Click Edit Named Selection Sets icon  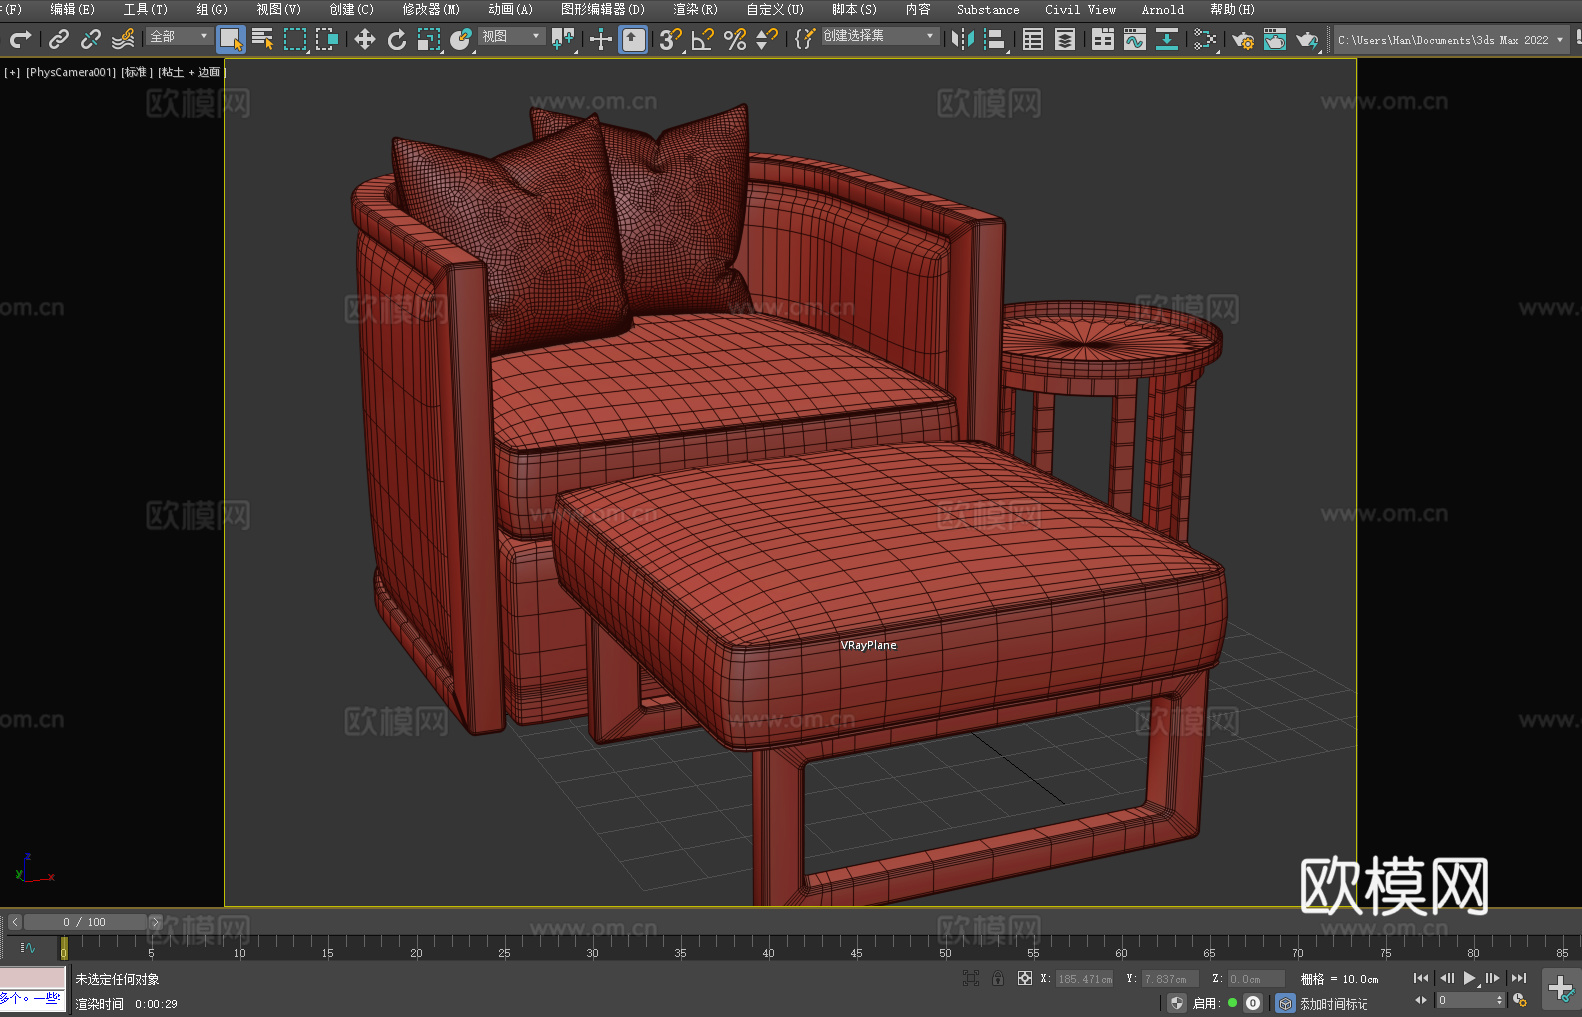(x=805, y=39)
